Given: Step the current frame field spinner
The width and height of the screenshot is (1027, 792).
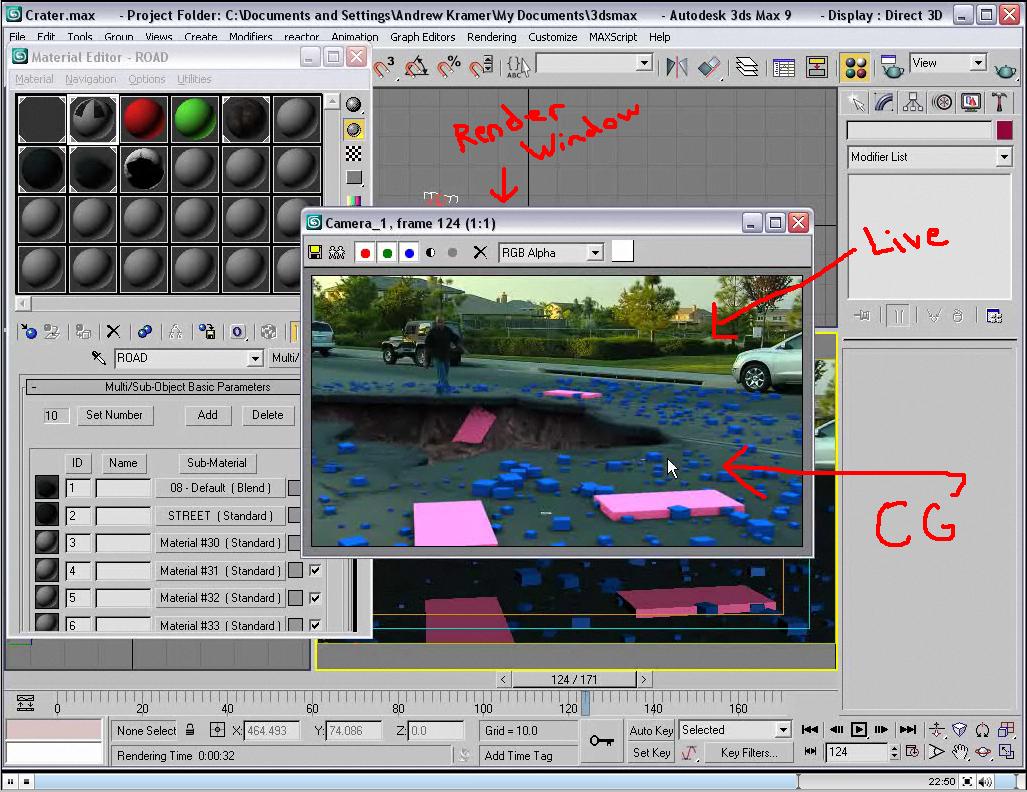Looking at the screenshot, I should click(x=895, y=752).
